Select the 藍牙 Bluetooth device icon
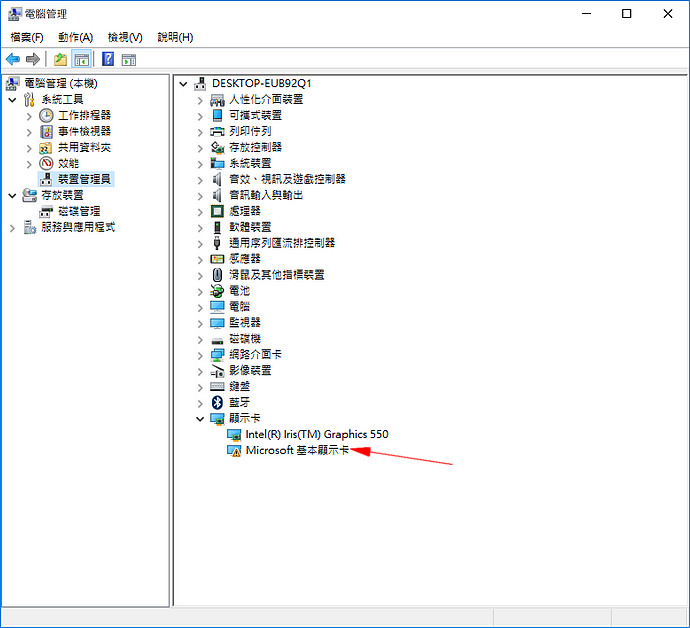 click(218, 402)
